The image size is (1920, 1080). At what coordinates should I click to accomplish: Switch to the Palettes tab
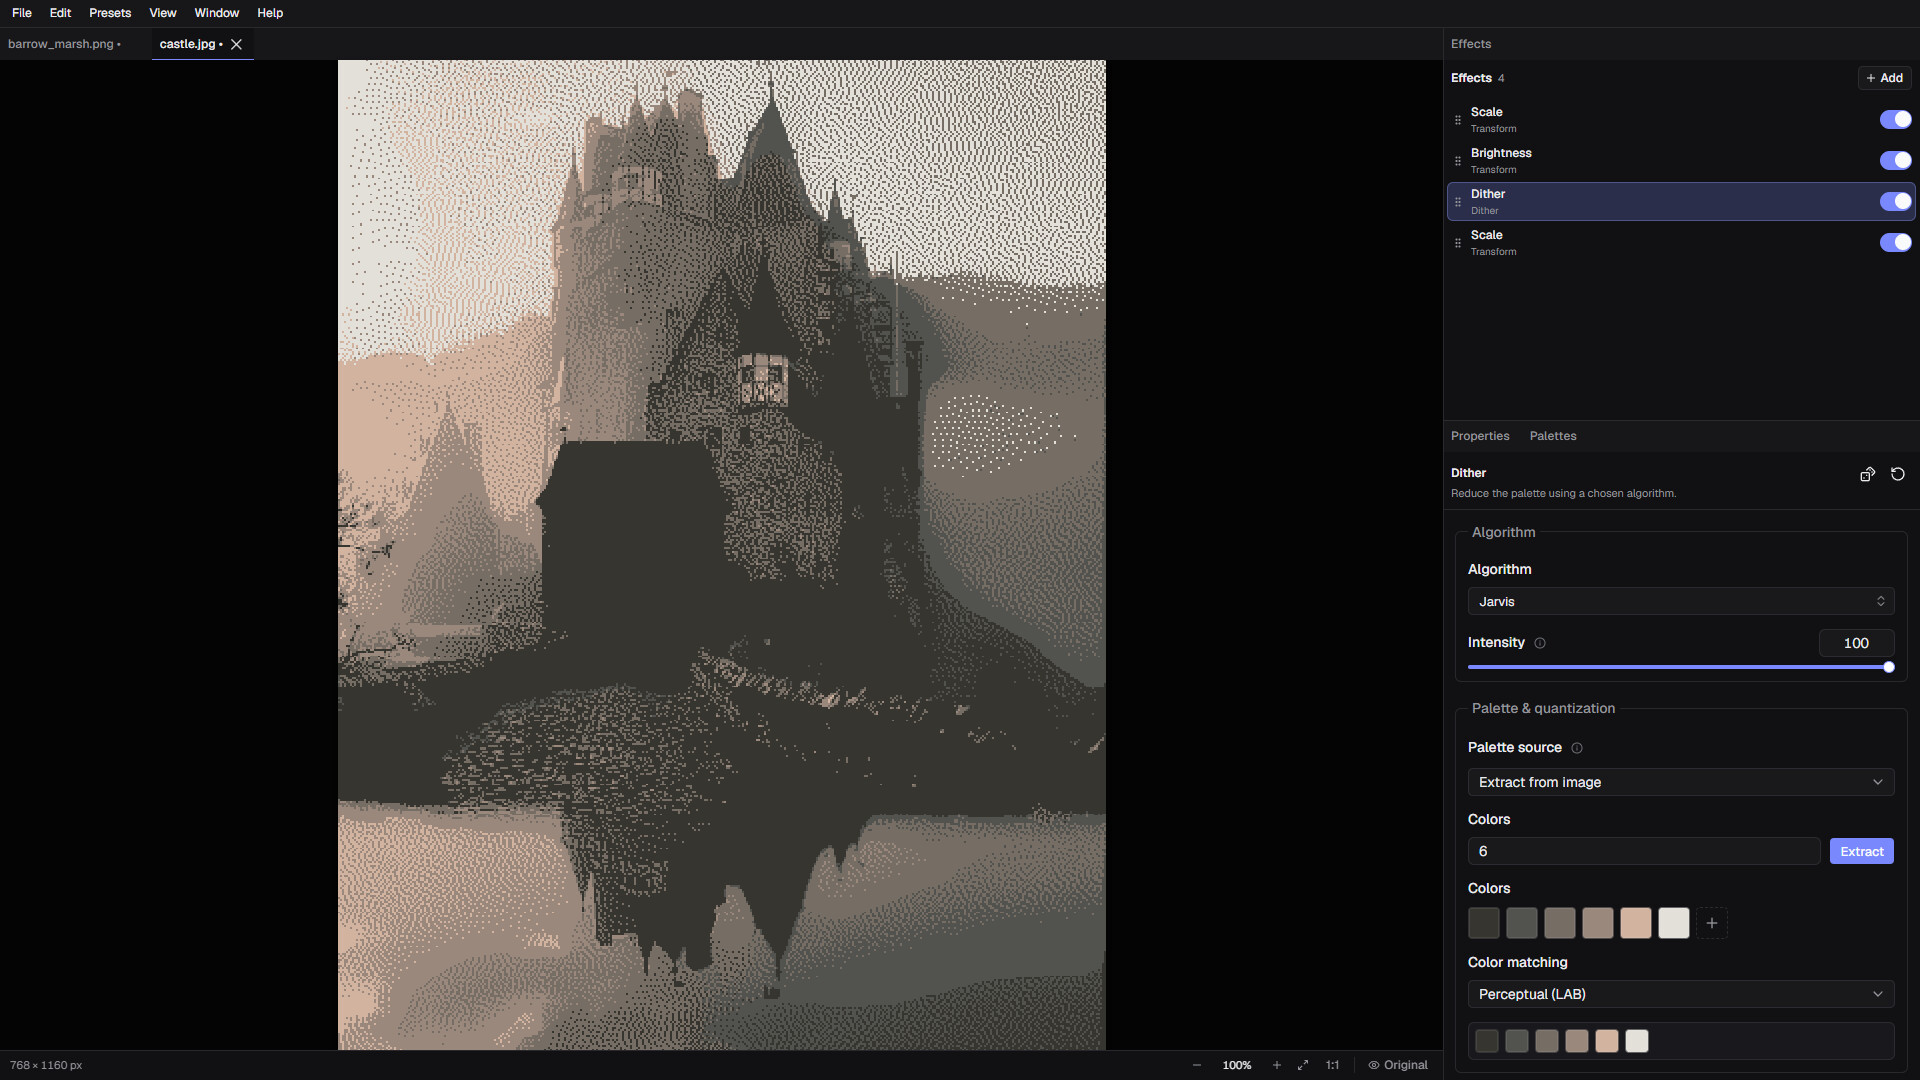[1552, 436]
